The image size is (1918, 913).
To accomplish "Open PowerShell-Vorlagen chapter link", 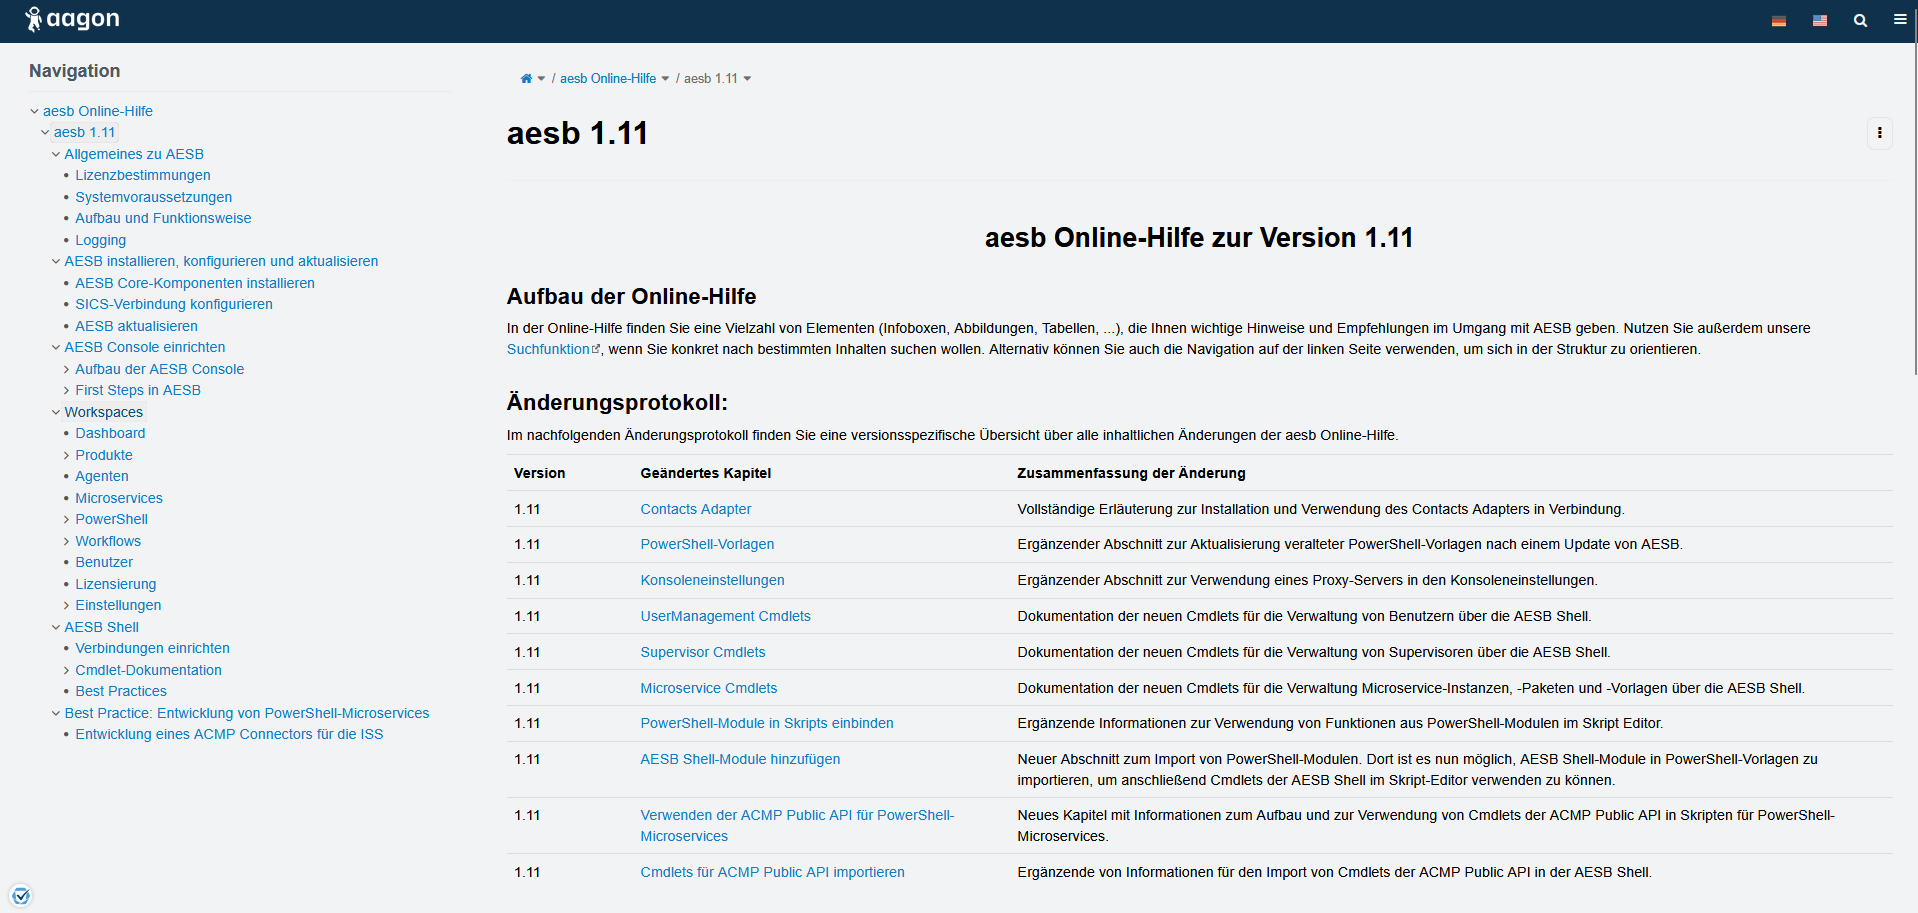I will pyautogui.click(x=707, y=544).
